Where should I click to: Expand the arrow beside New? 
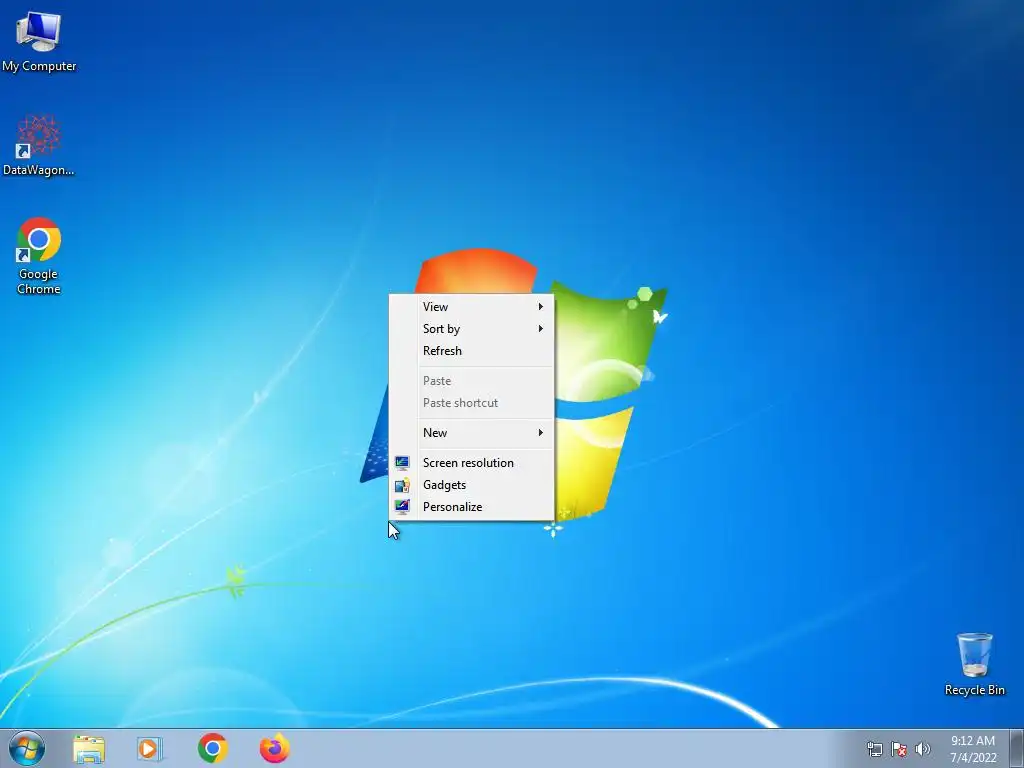[541, 432]
